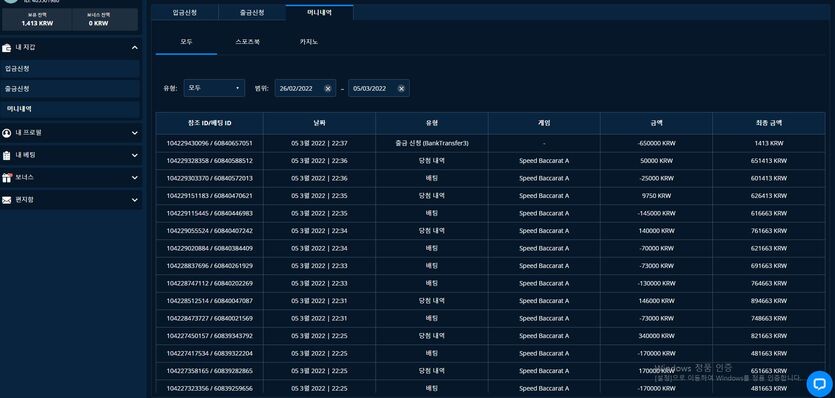Click ID cell 104229328358 / 60840588512

click(209, 161)
